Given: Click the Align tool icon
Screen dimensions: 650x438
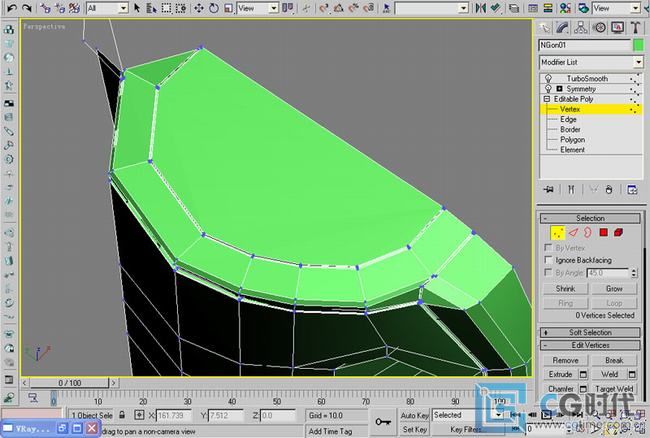Looking at the screenshot, I should (x=495, y=8).
